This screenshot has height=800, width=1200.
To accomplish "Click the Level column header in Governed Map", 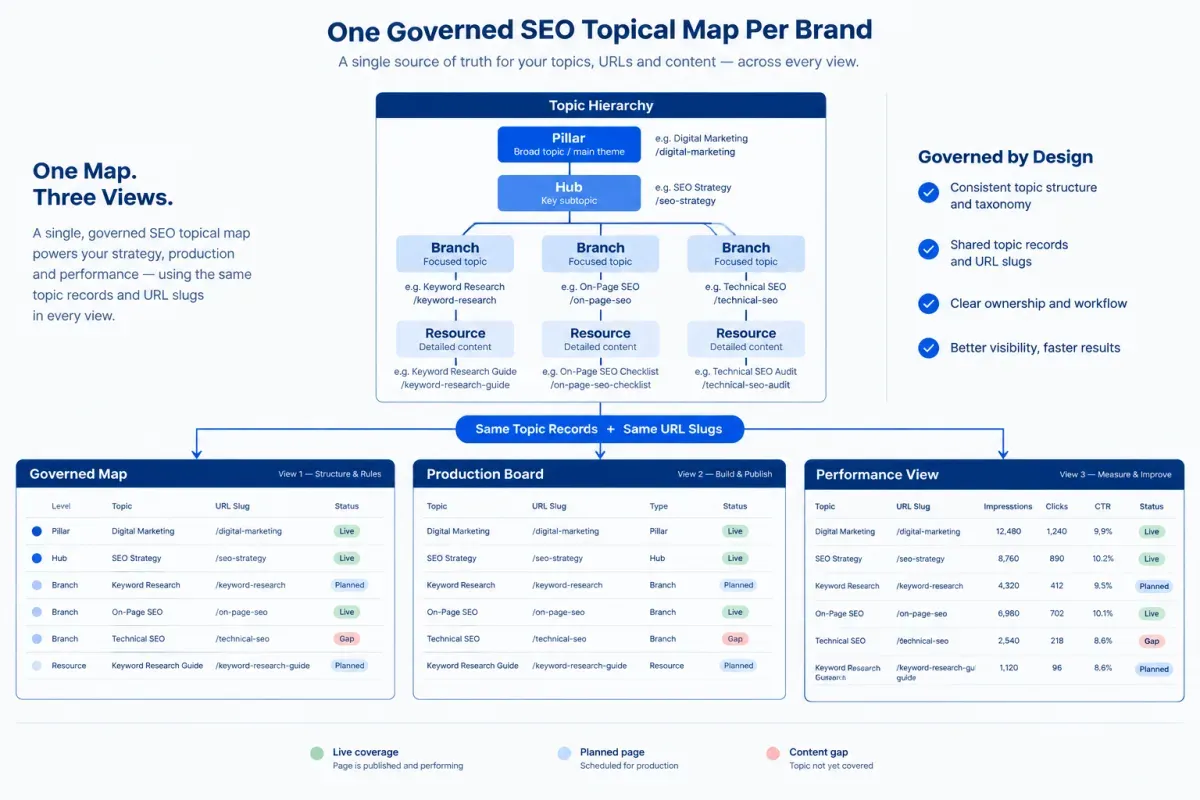I will pos(61,506).
